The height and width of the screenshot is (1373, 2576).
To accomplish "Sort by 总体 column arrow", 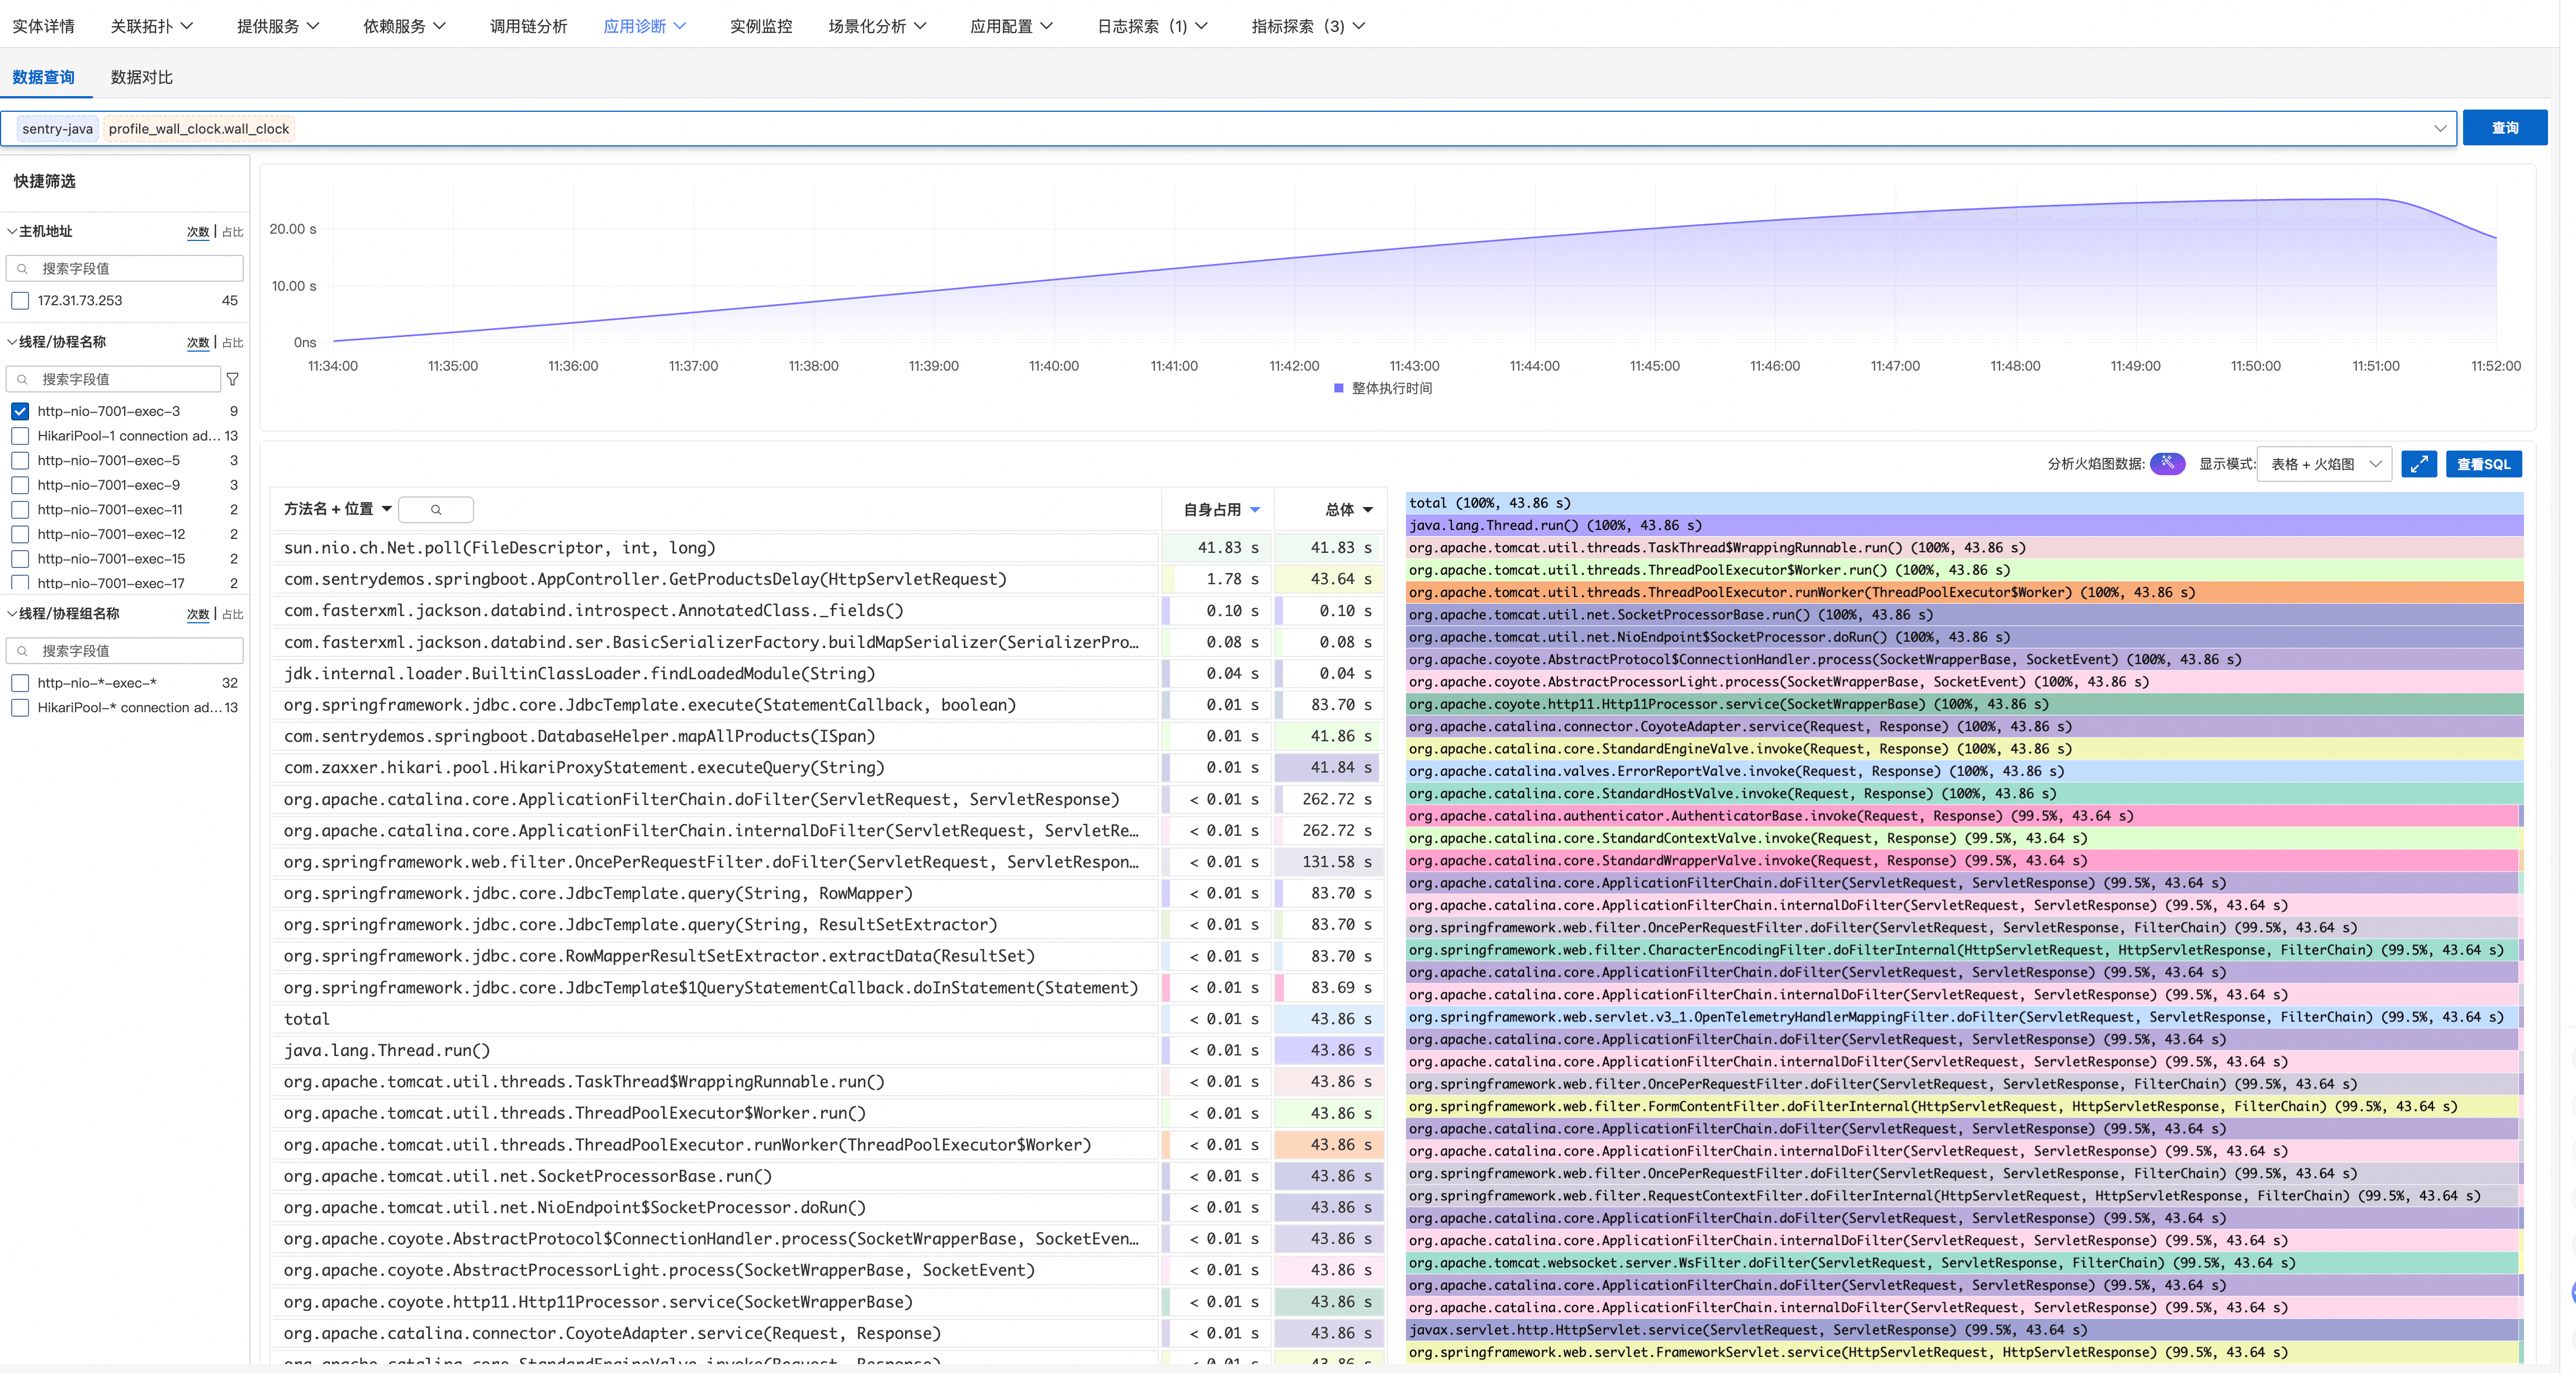I will tap(1367, 510).
